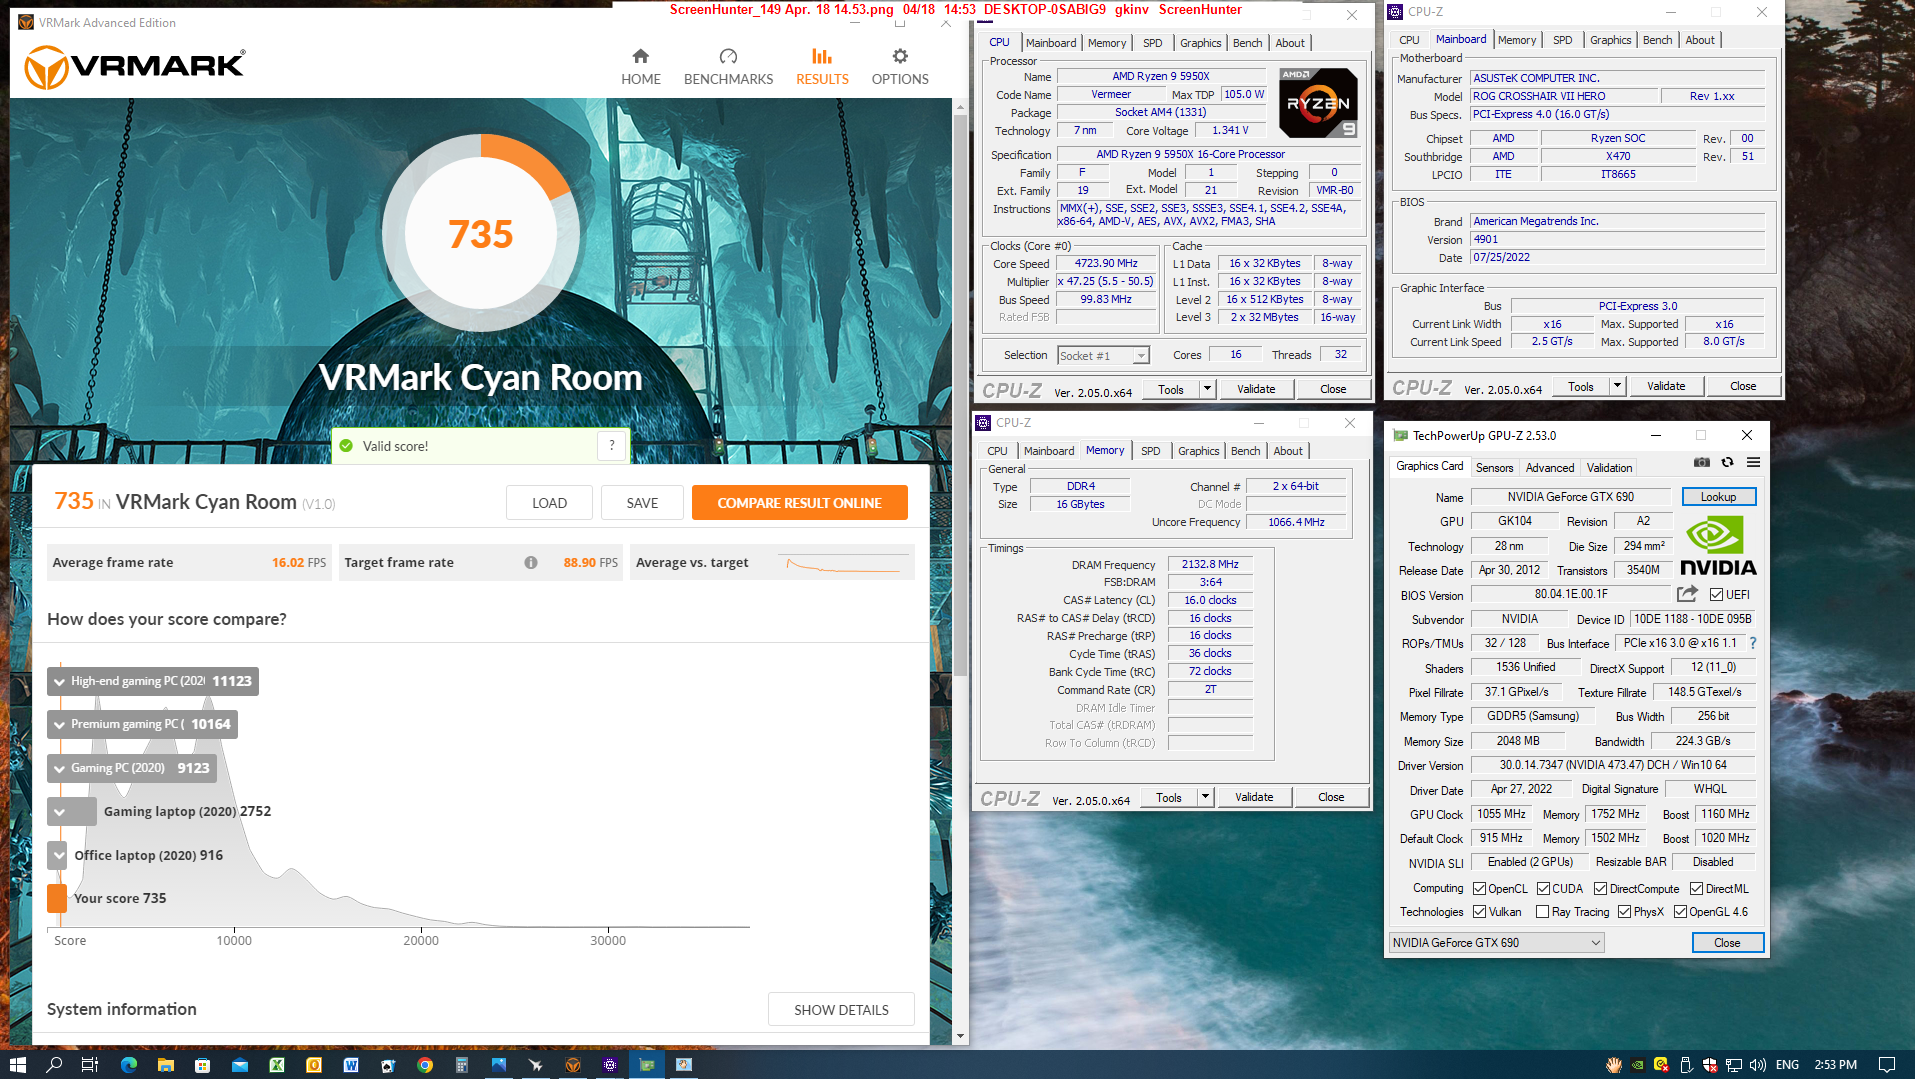Toggle OpenCL checkbox
1915x1079 pixels.
1479,888
